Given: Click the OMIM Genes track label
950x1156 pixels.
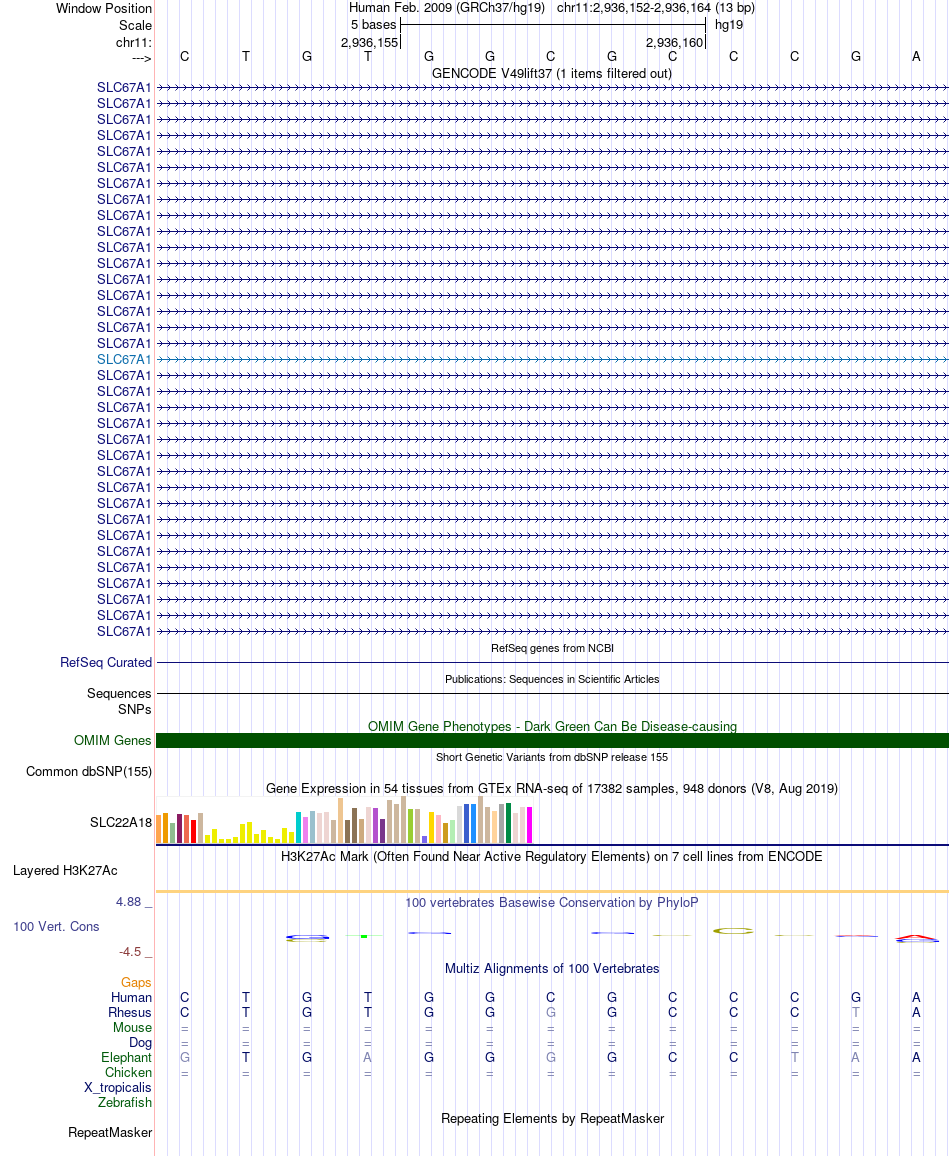Looking at the screenshot, I should pos(113,740).
